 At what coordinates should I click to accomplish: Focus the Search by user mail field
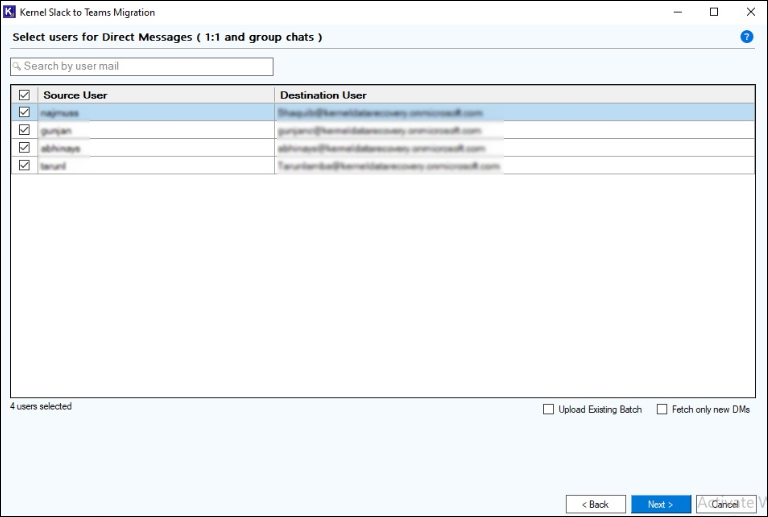(x=142, y=67)
